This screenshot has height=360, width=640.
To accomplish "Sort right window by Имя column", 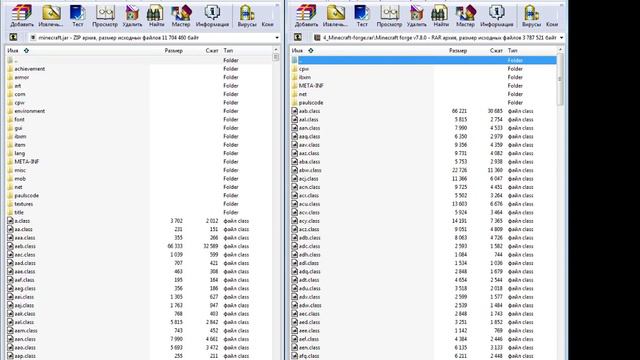I will [298, 51].
